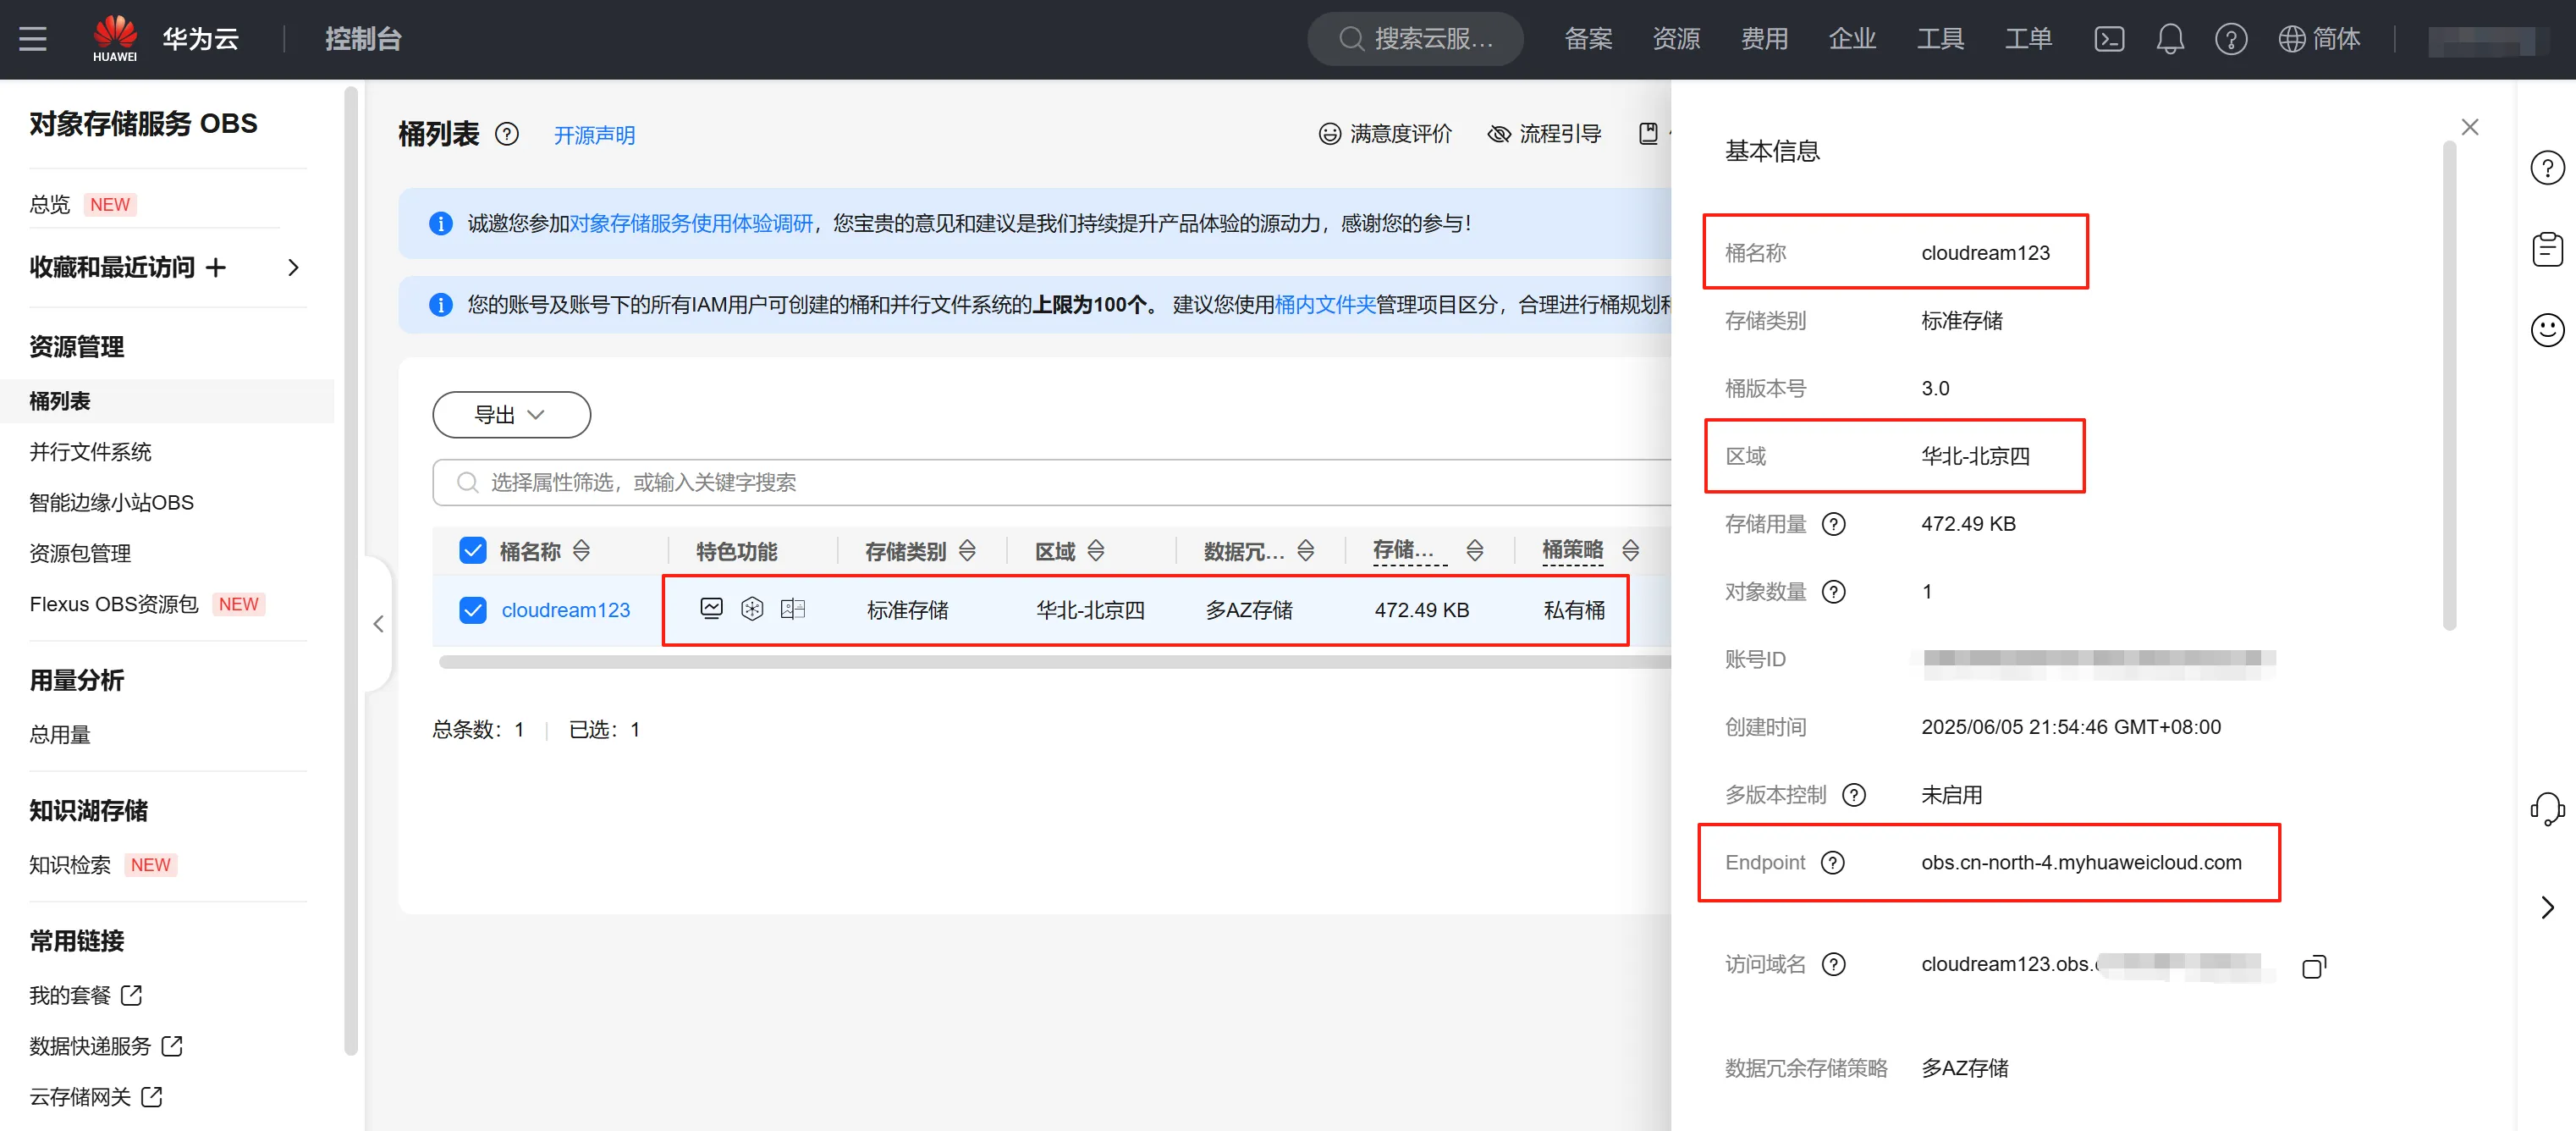Go to 控制台 console
The width and height of the screenshot is (2576, 1131).
363,39
